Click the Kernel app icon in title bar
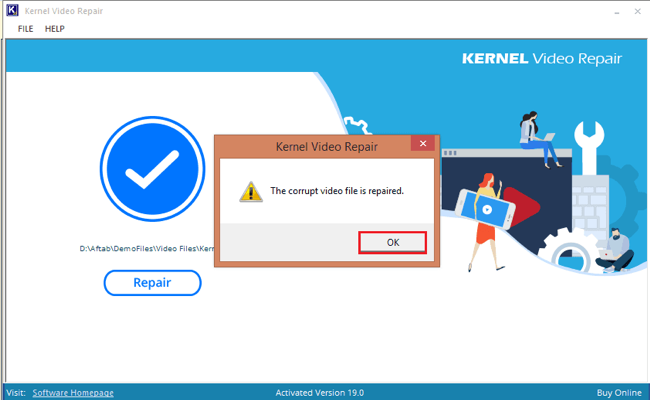 tap(12, 10)
